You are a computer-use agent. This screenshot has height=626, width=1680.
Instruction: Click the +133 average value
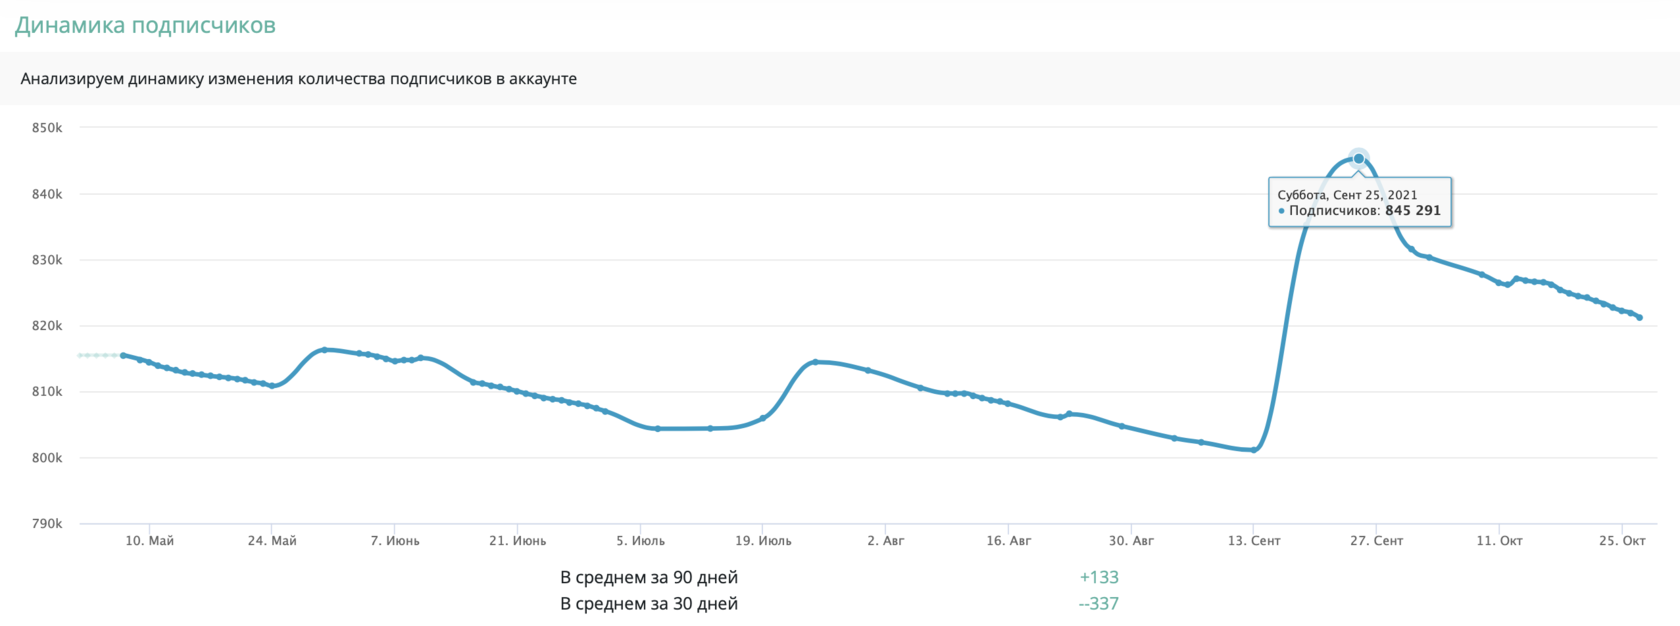[x=1099, y=577]
